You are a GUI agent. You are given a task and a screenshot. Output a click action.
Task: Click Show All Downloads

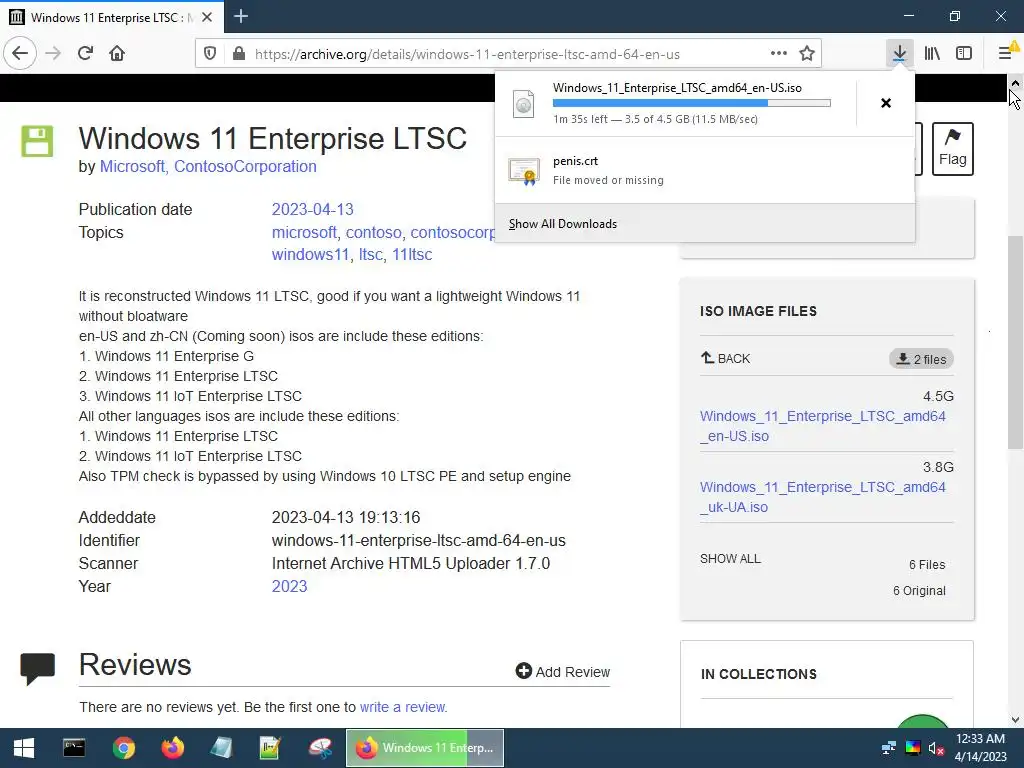(x=563, y=224)
